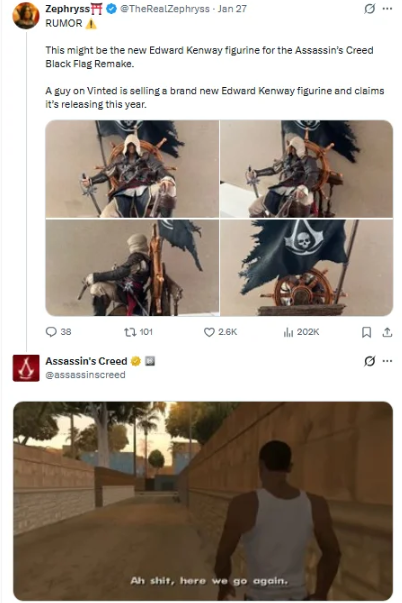This screenshot has width=402, height=603.
Task: Open more options menu on Zephryss tweet
Action: [x=387, y=8]
